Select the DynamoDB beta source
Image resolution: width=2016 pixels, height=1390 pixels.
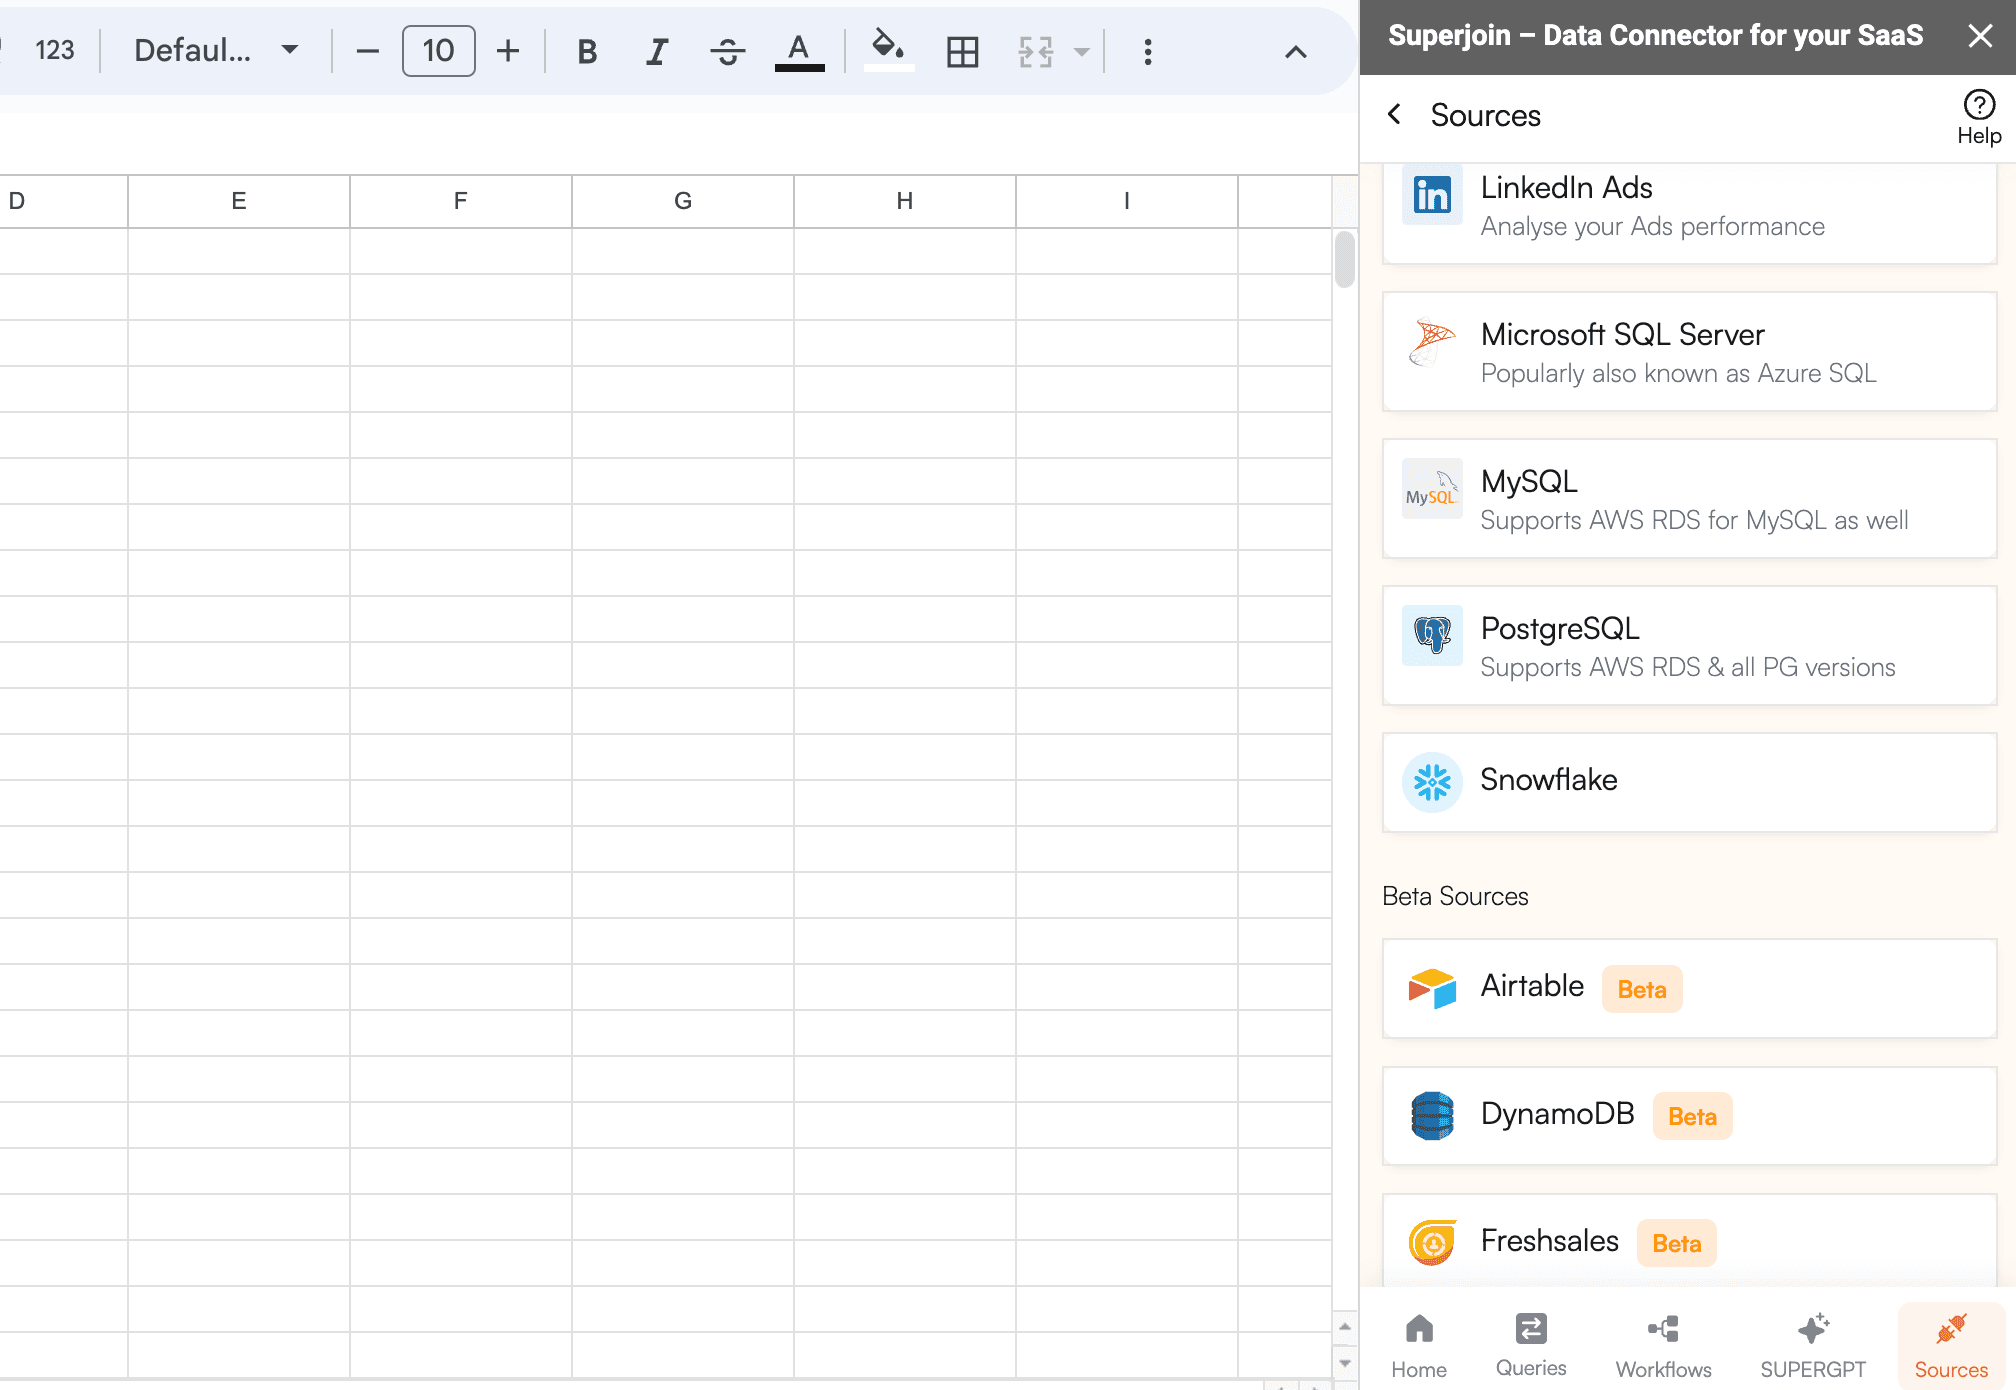pyautogui.click(x=1689, y=1116)
